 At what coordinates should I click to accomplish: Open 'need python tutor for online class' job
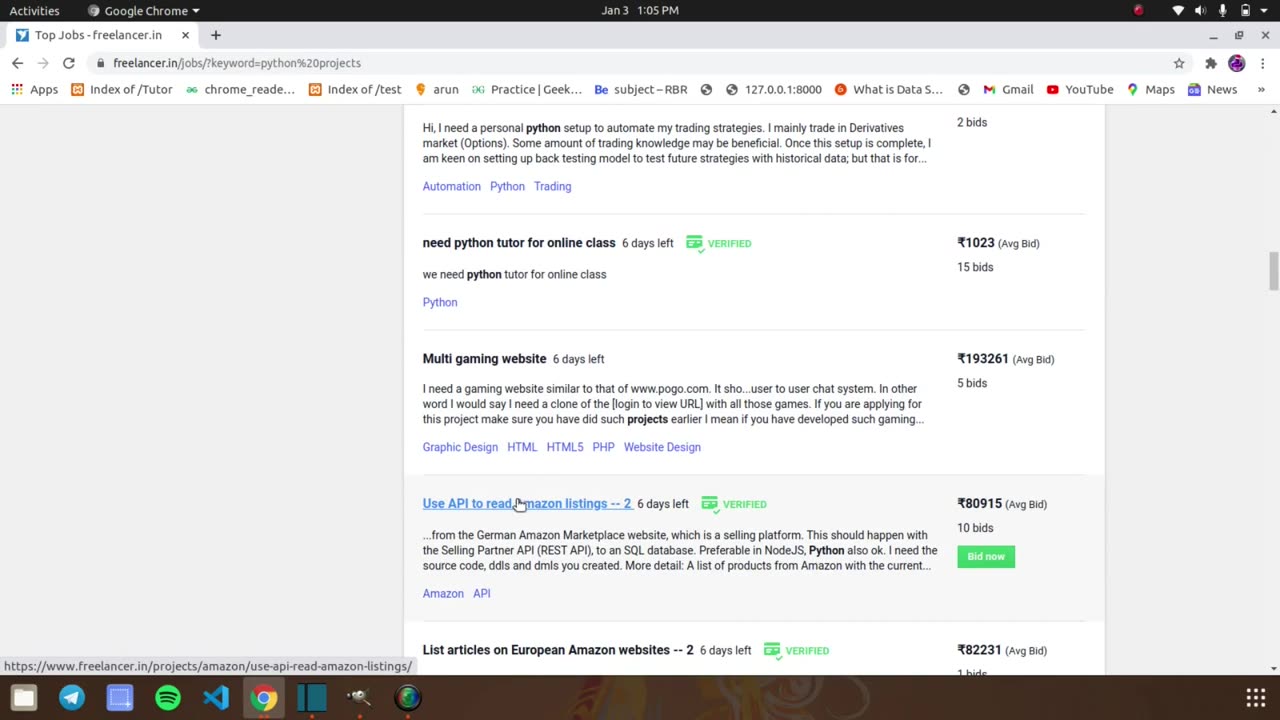(x=518, y=243)
